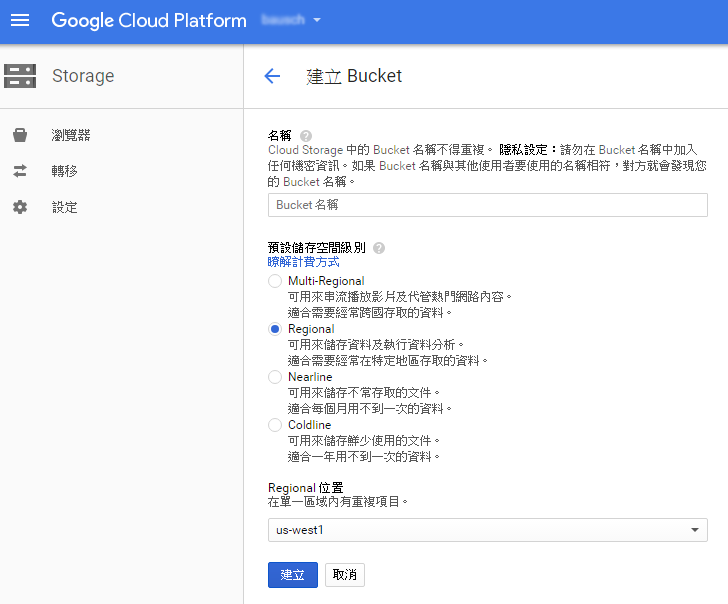
Task: Open the us-west1 location dropdown
Action: coord(487,530)
